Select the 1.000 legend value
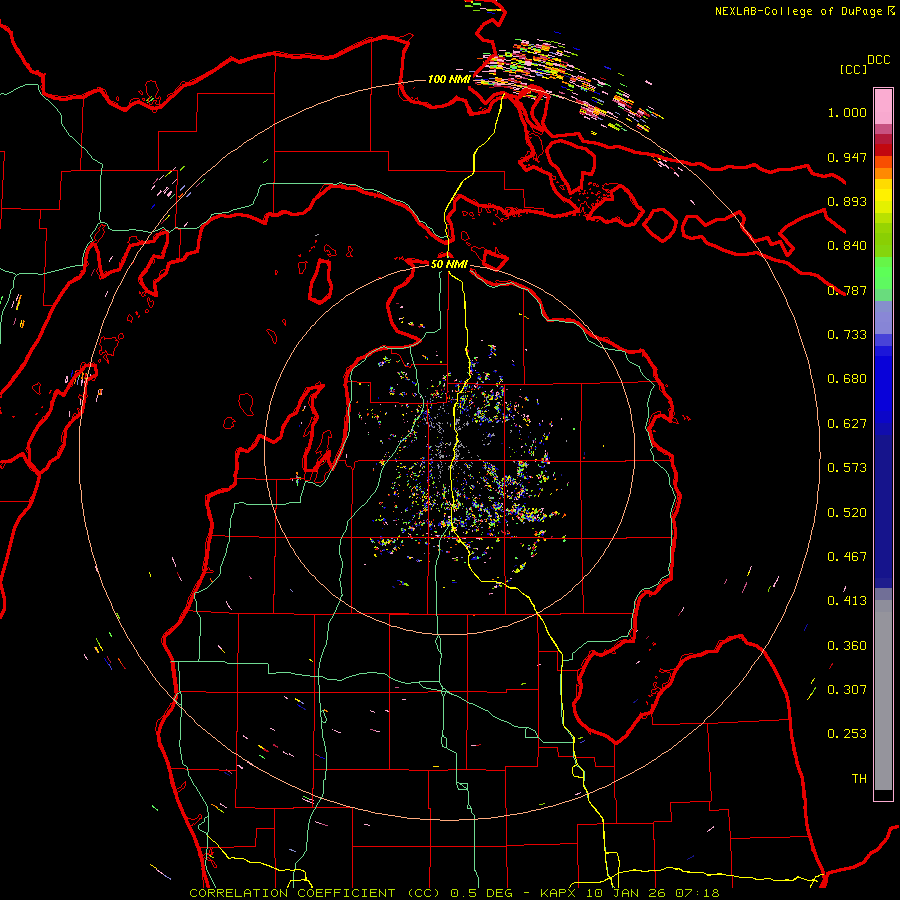This screenshot has height=900, width=900. pos(847,112)
